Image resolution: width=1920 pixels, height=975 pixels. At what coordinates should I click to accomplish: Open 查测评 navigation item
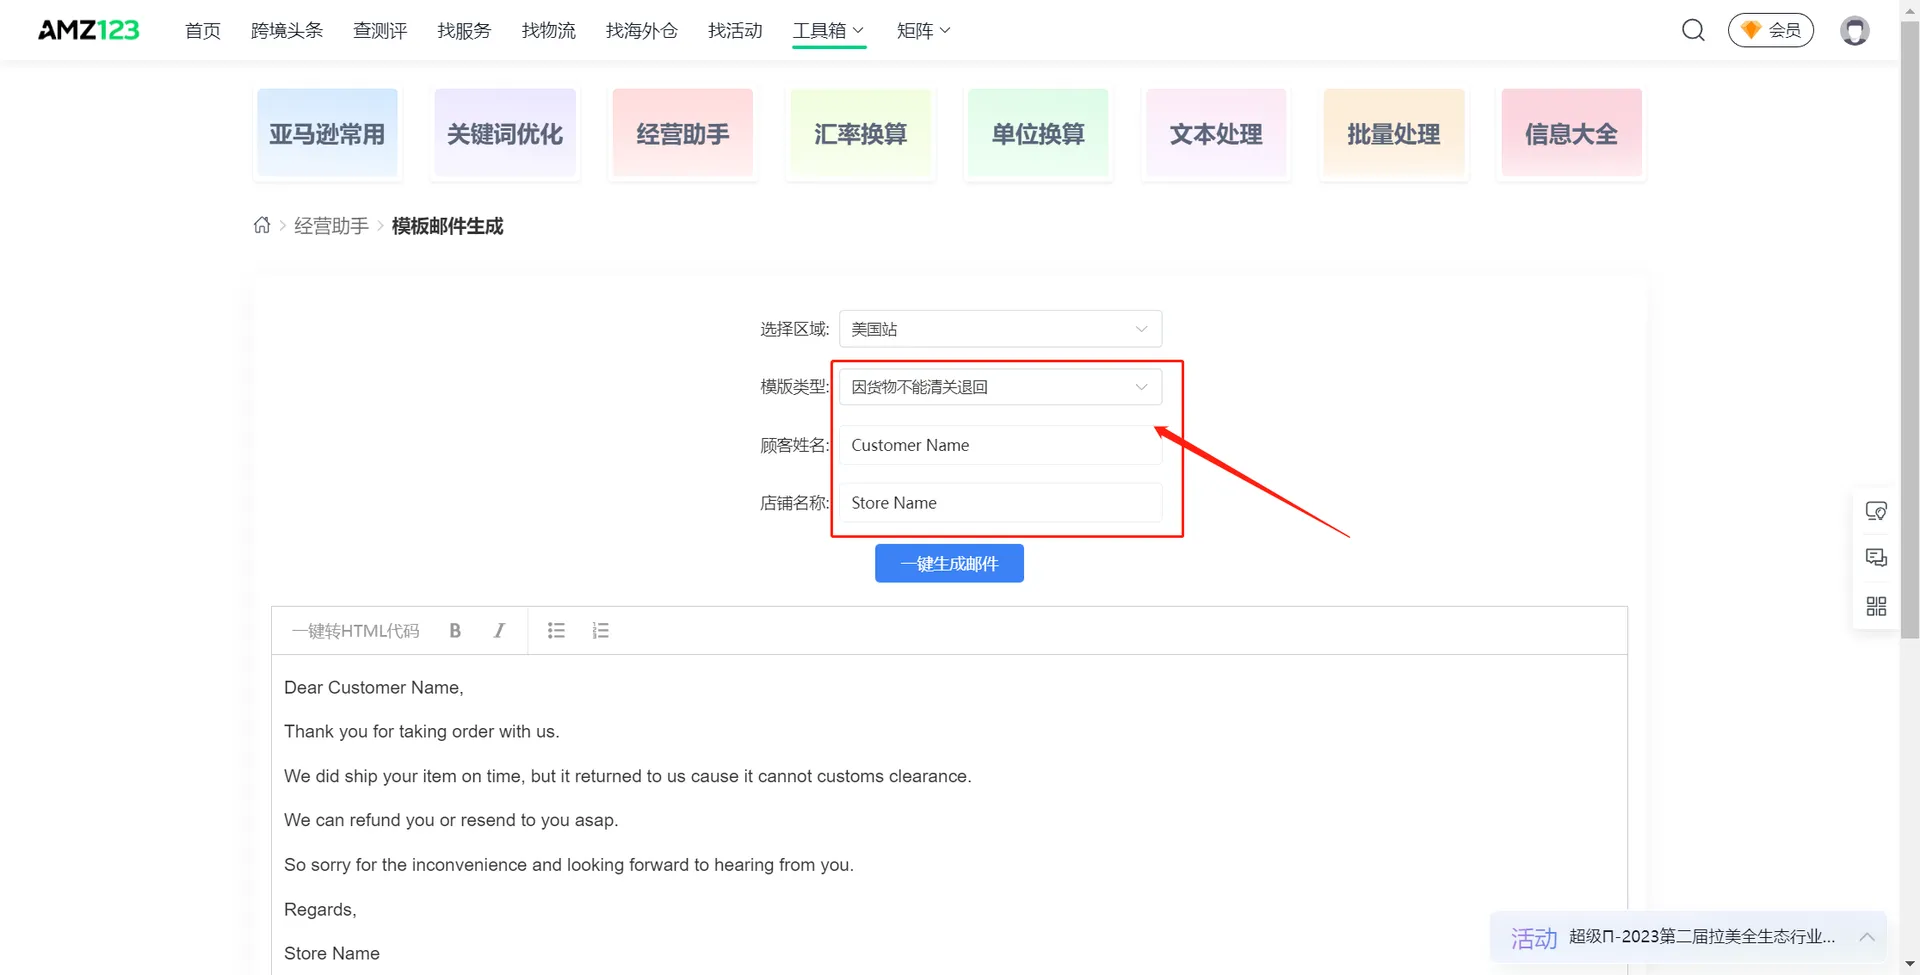click(x=380, y=30)
